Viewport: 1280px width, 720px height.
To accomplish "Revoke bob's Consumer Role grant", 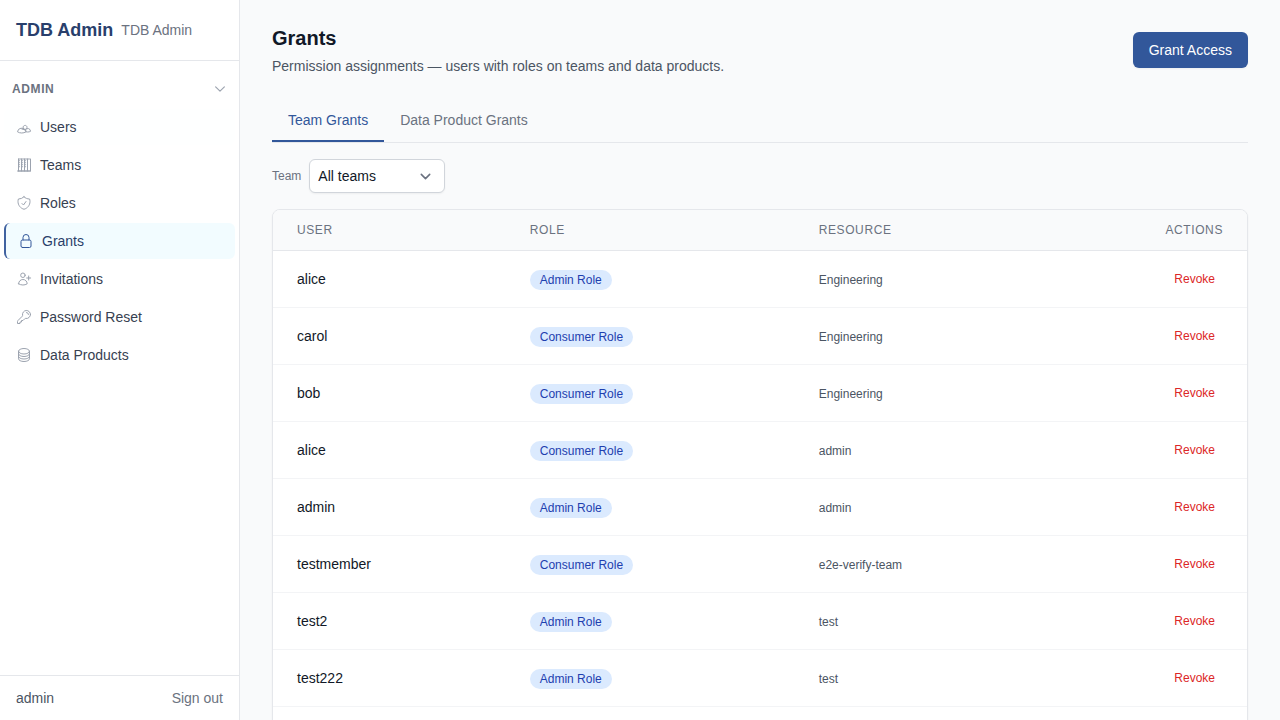I will pos(1194,393).
